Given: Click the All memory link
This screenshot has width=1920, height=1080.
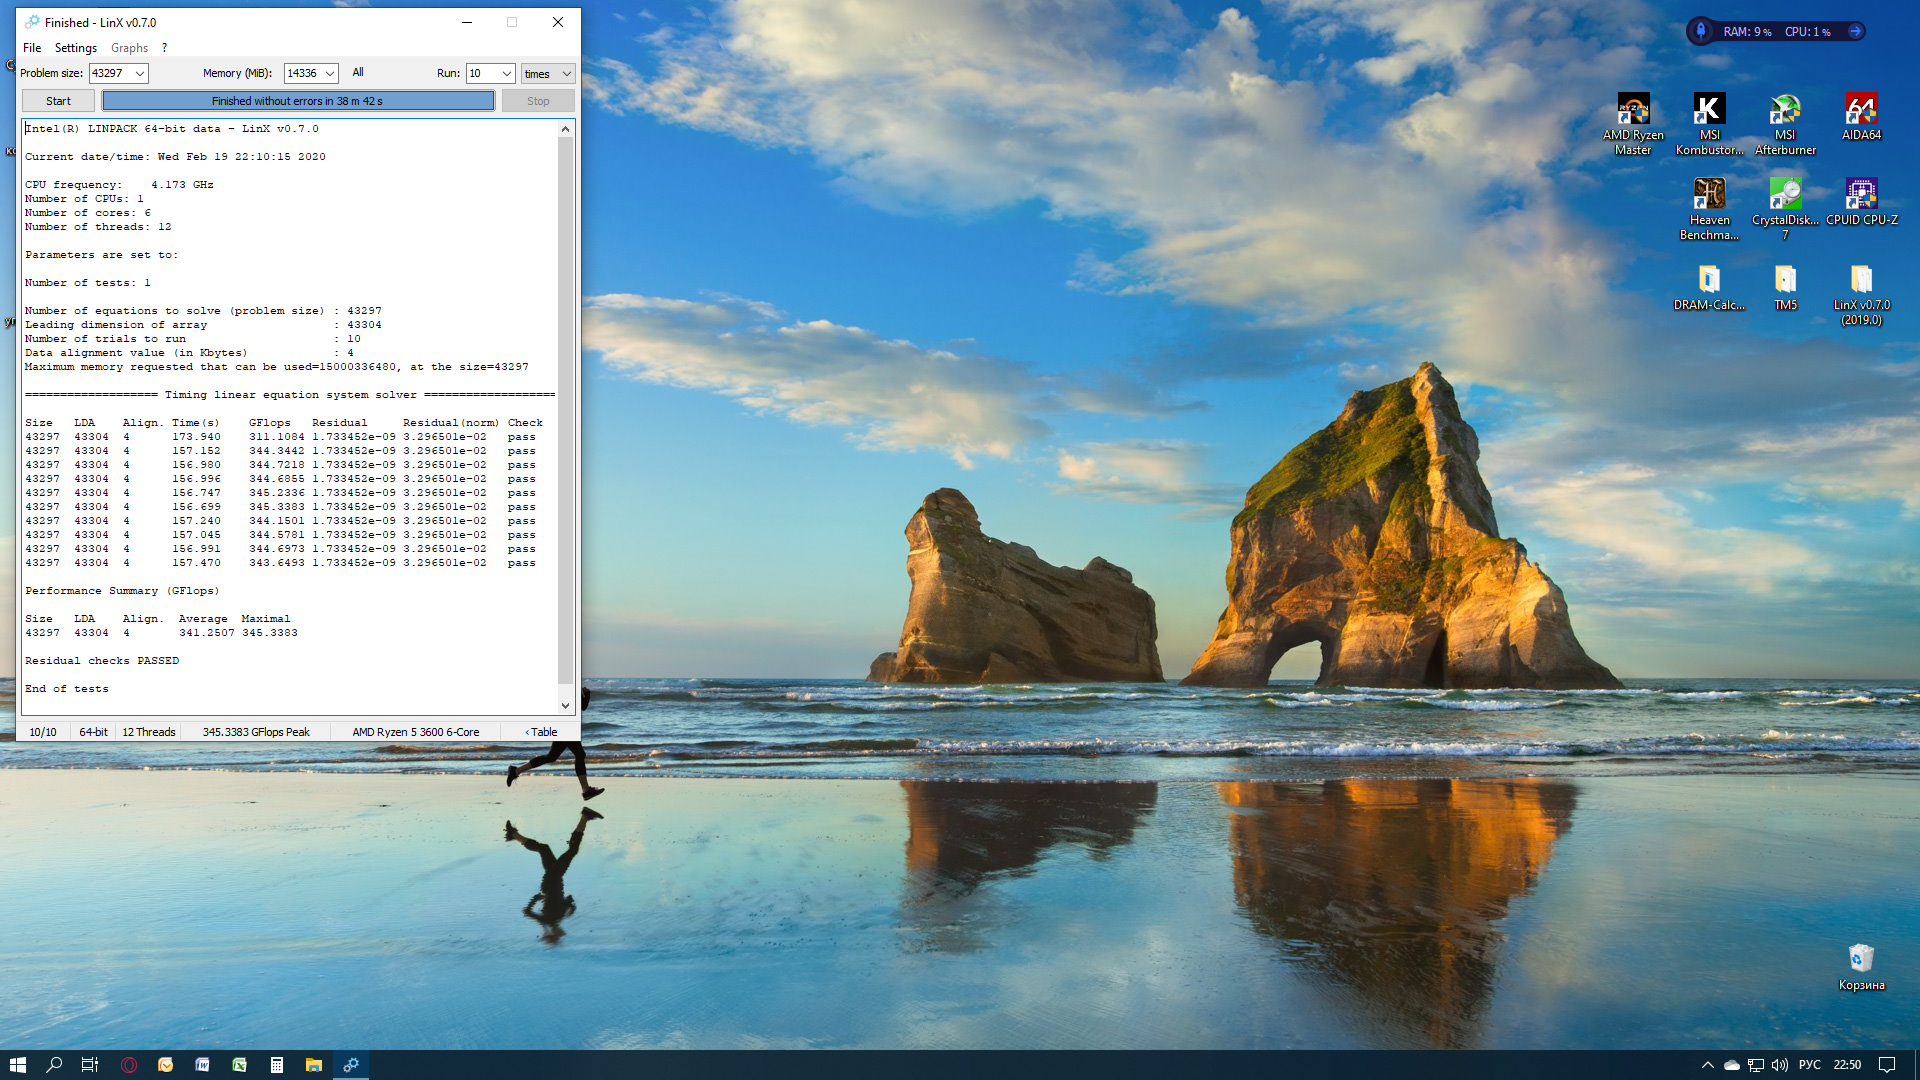Looking at the screenshot, I should [358, 72].
